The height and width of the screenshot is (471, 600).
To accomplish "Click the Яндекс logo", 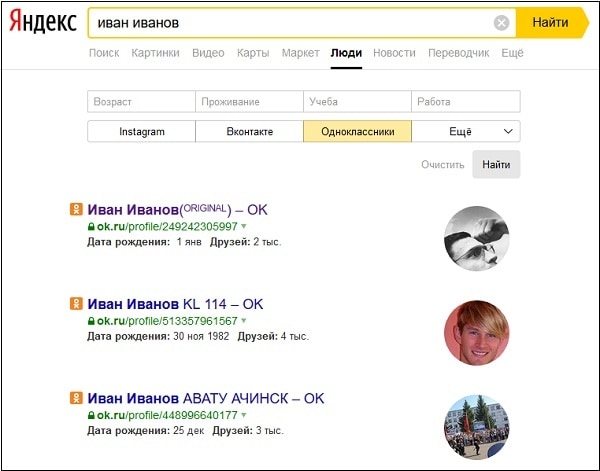I will 43,22.
